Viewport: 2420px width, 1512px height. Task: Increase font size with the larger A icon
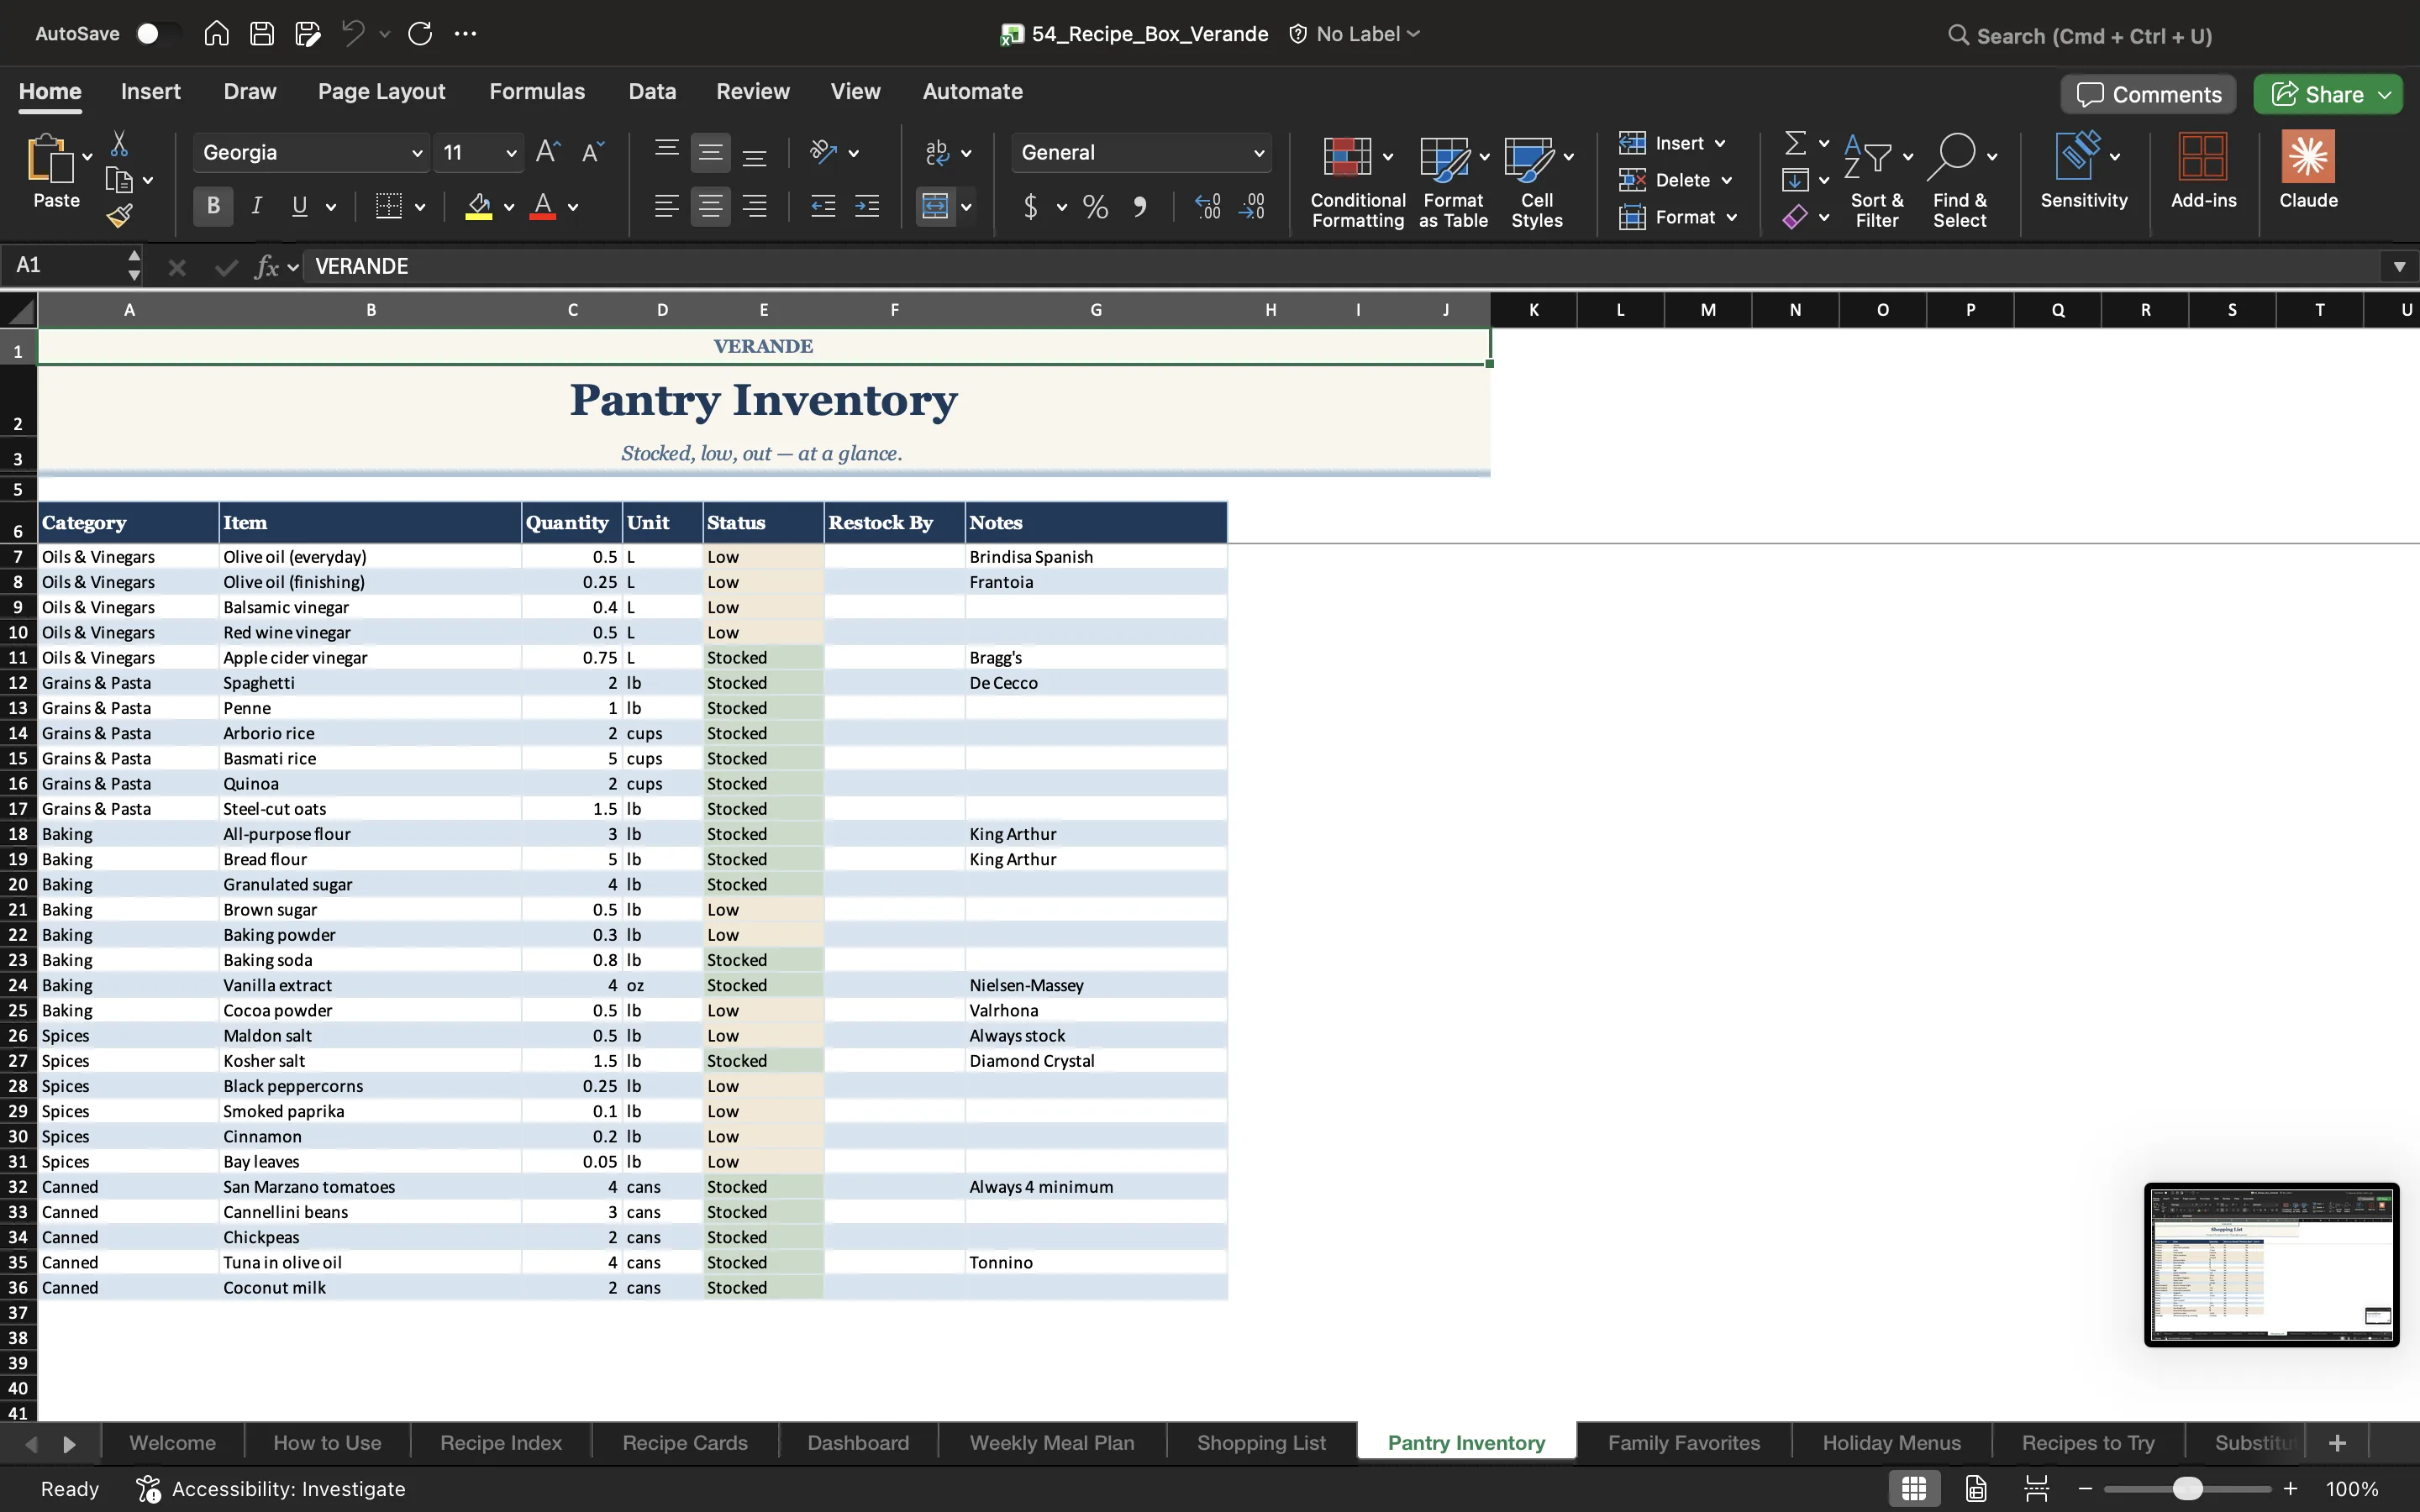(547, 152)
